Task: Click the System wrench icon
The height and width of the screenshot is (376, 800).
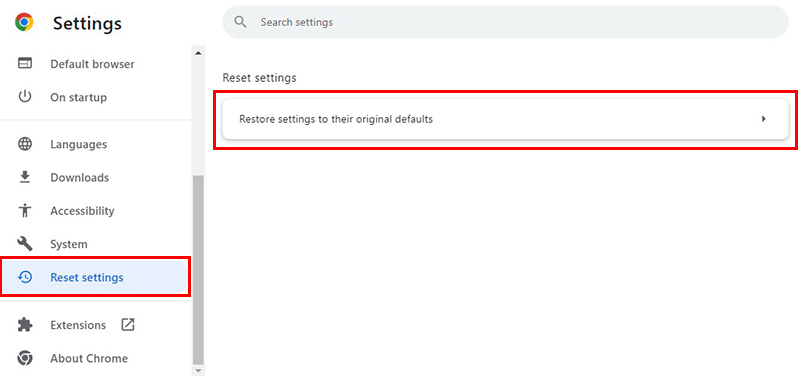Action: point(24,244)
